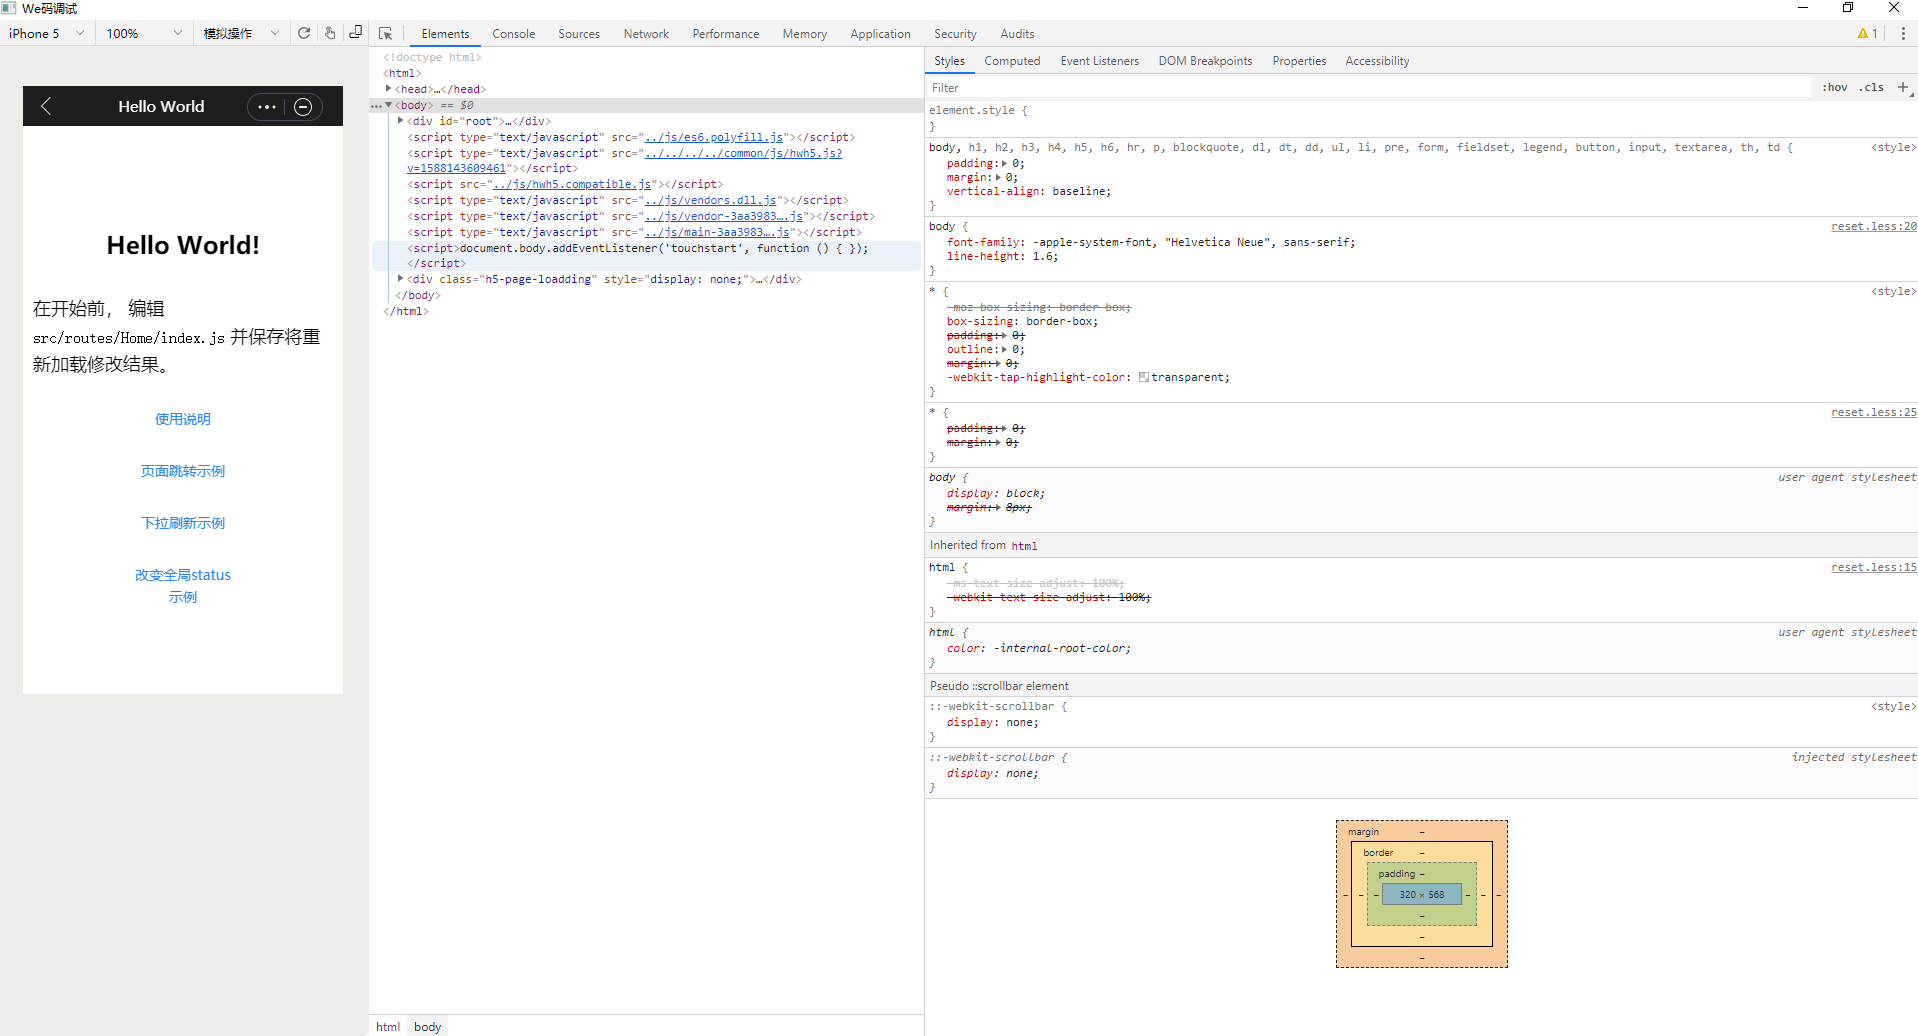
Task: Open the 100% zoom level dropdown
Action: click(140, 33)
